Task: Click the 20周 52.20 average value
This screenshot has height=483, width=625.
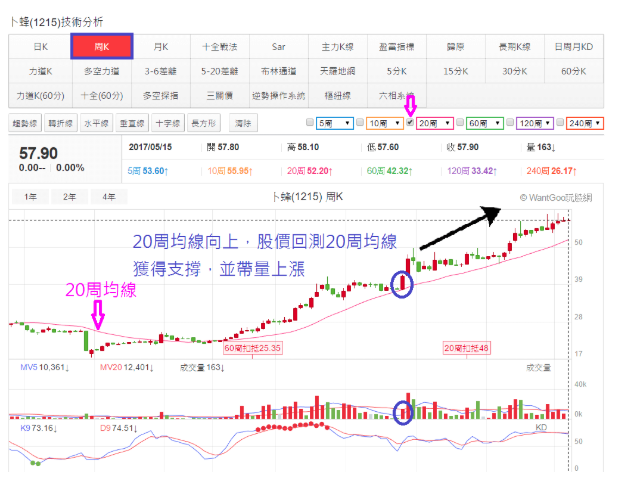Action: pyautogui.click(x=310, y=171)
